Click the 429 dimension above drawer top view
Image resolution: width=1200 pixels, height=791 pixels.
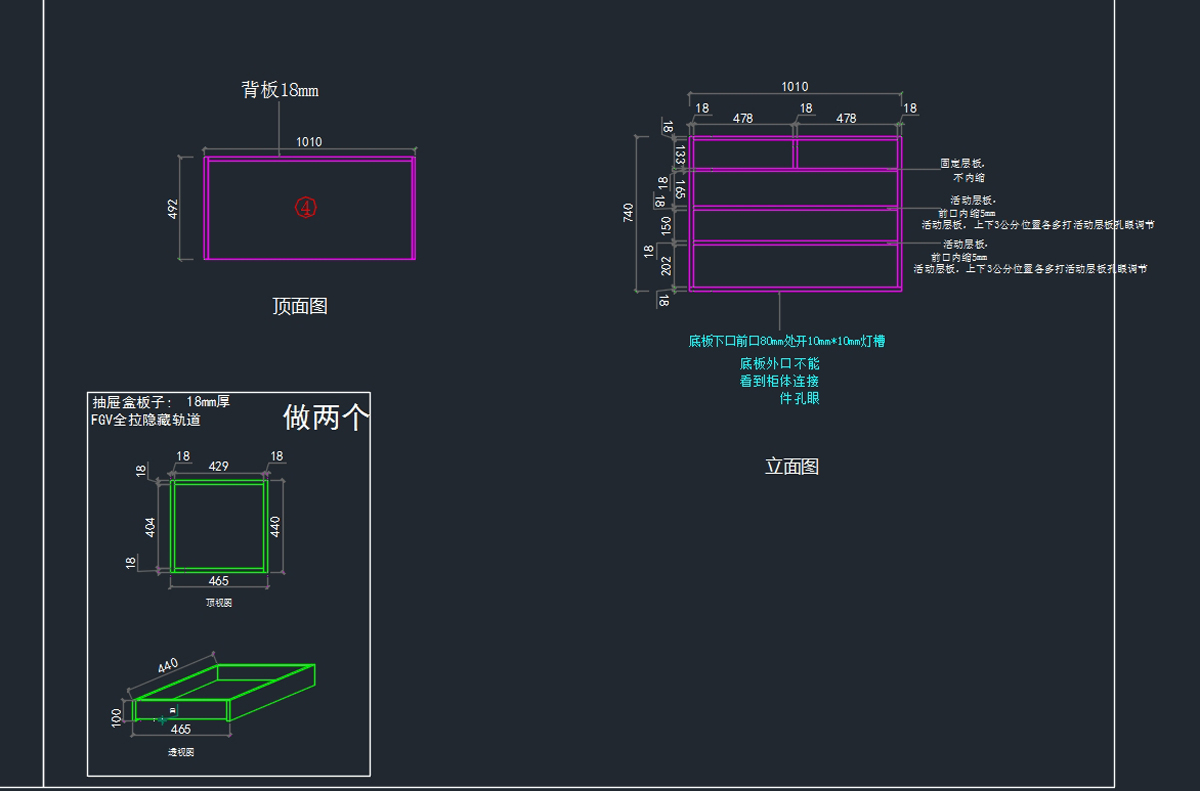tap(218, 466)
